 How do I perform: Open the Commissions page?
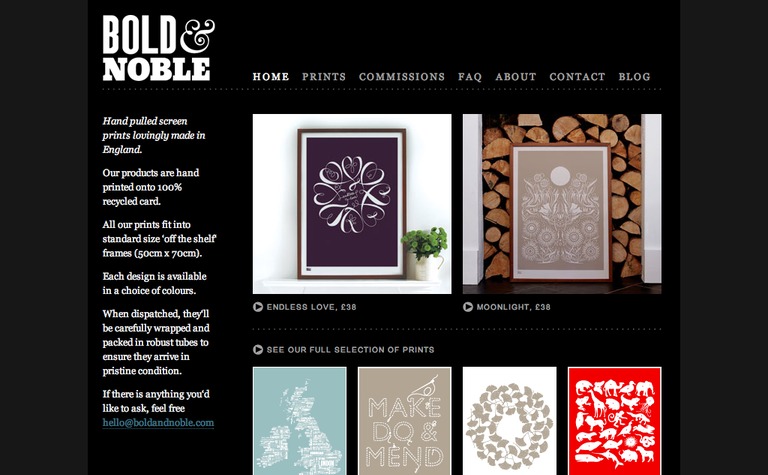402,77
